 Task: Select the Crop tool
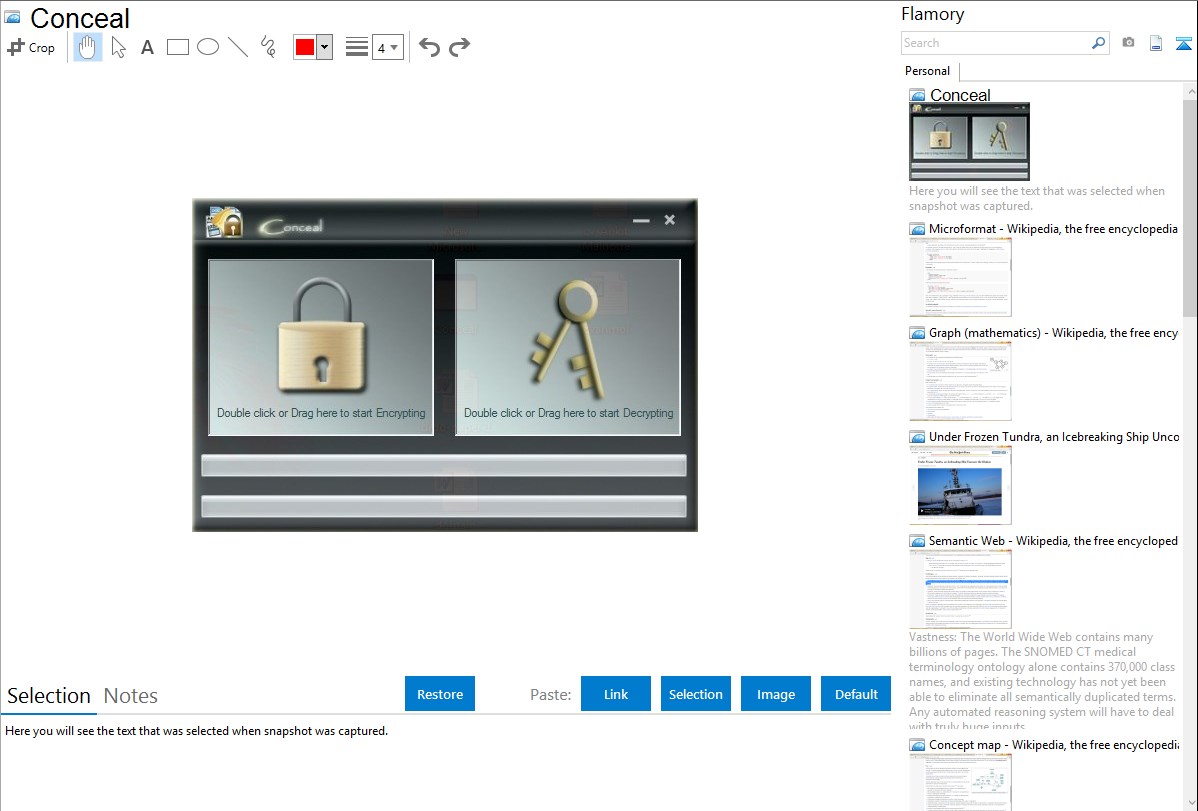point(31,47)
